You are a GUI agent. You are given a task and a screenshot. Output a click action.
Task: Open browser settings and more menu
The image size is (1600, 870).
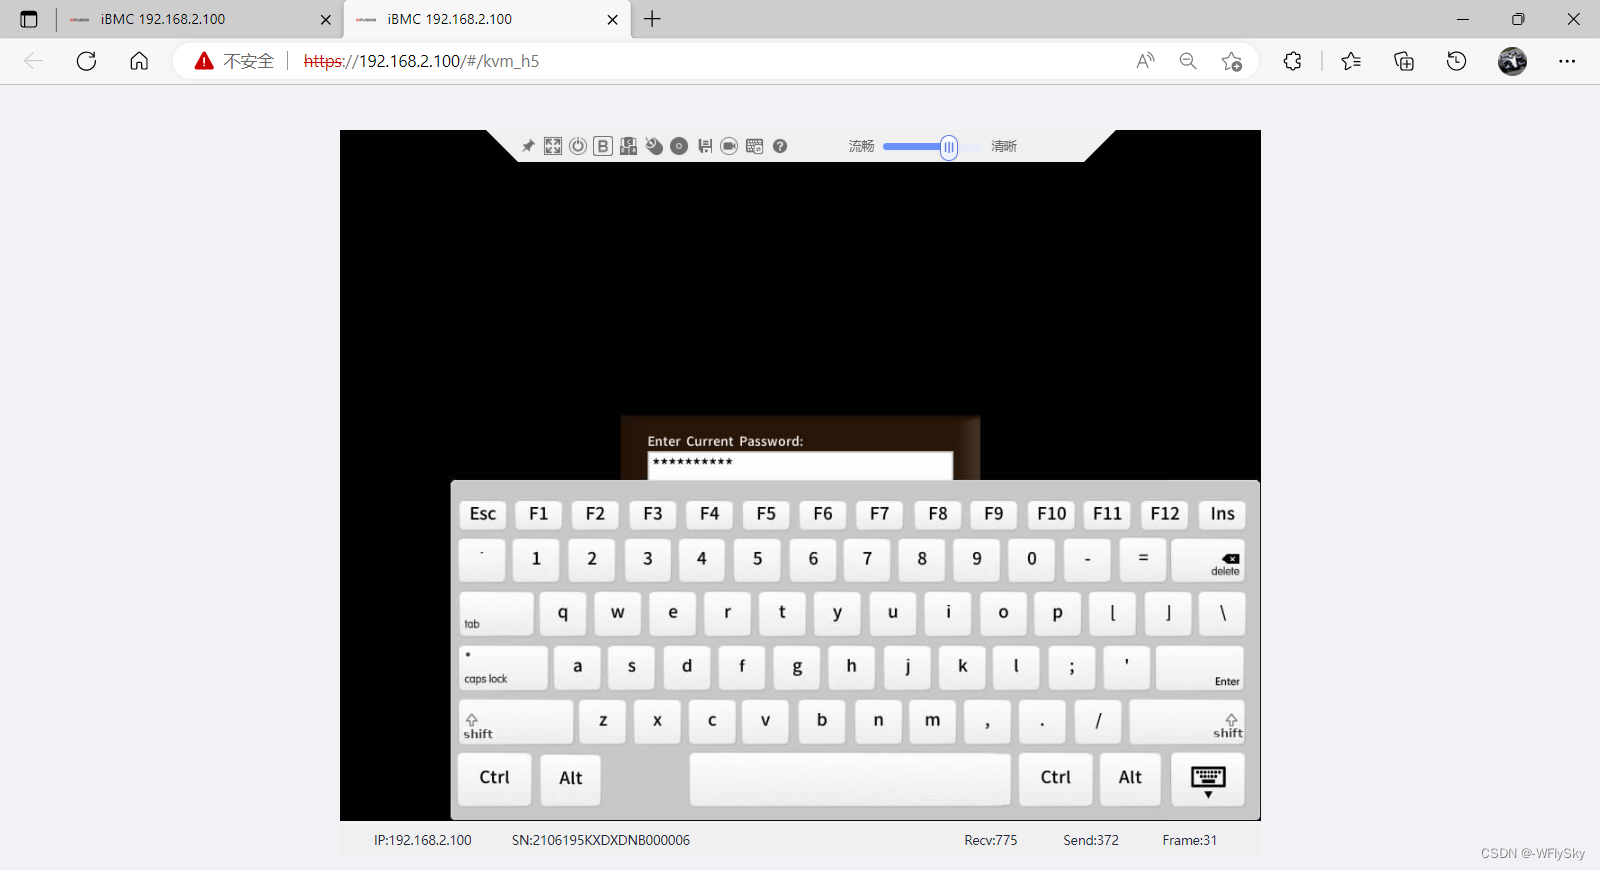tap(1567, 61)
